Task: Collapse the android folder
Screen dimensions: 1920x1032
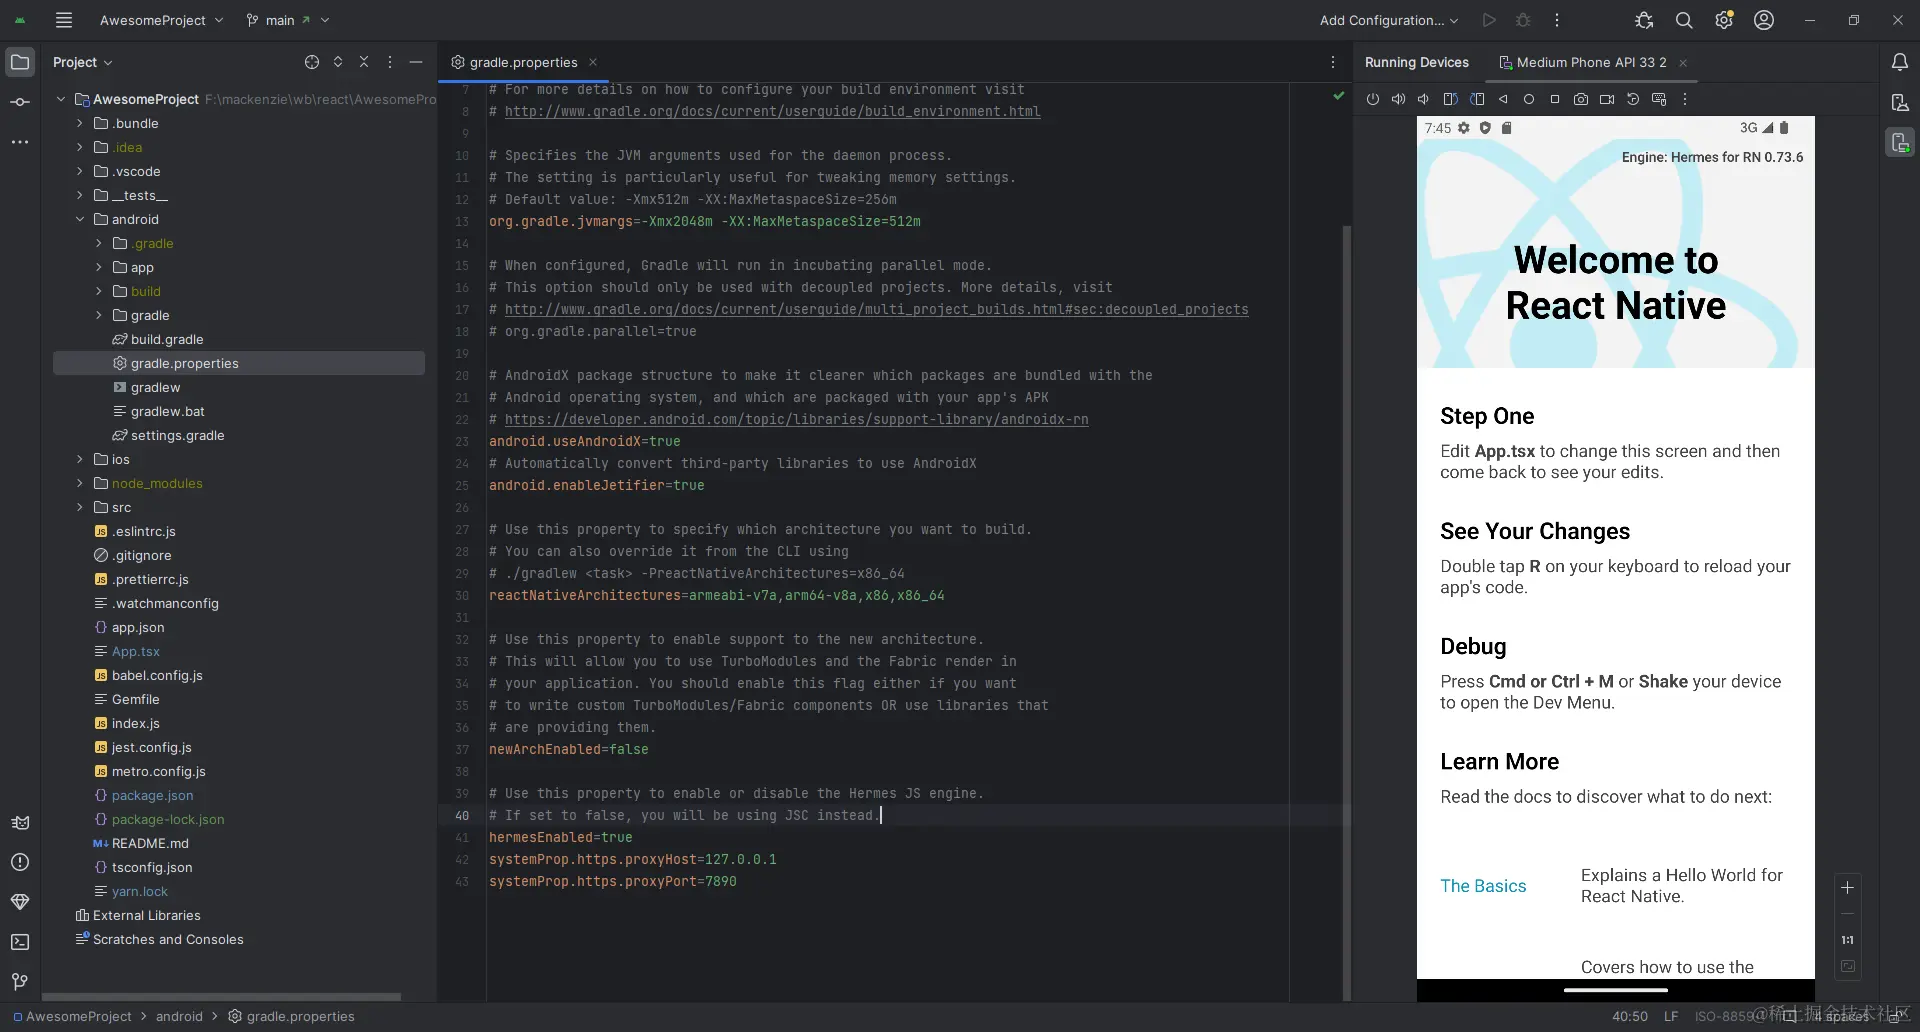Action: point(80,219)
